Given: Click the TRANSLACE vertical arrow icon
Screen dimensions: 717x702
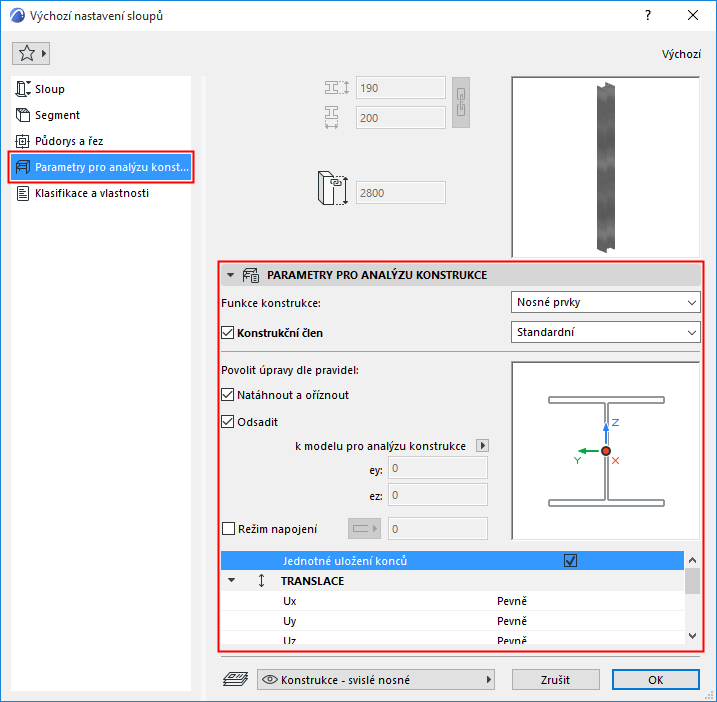Looking at the screenshot, I should click(x=261, y=580).
